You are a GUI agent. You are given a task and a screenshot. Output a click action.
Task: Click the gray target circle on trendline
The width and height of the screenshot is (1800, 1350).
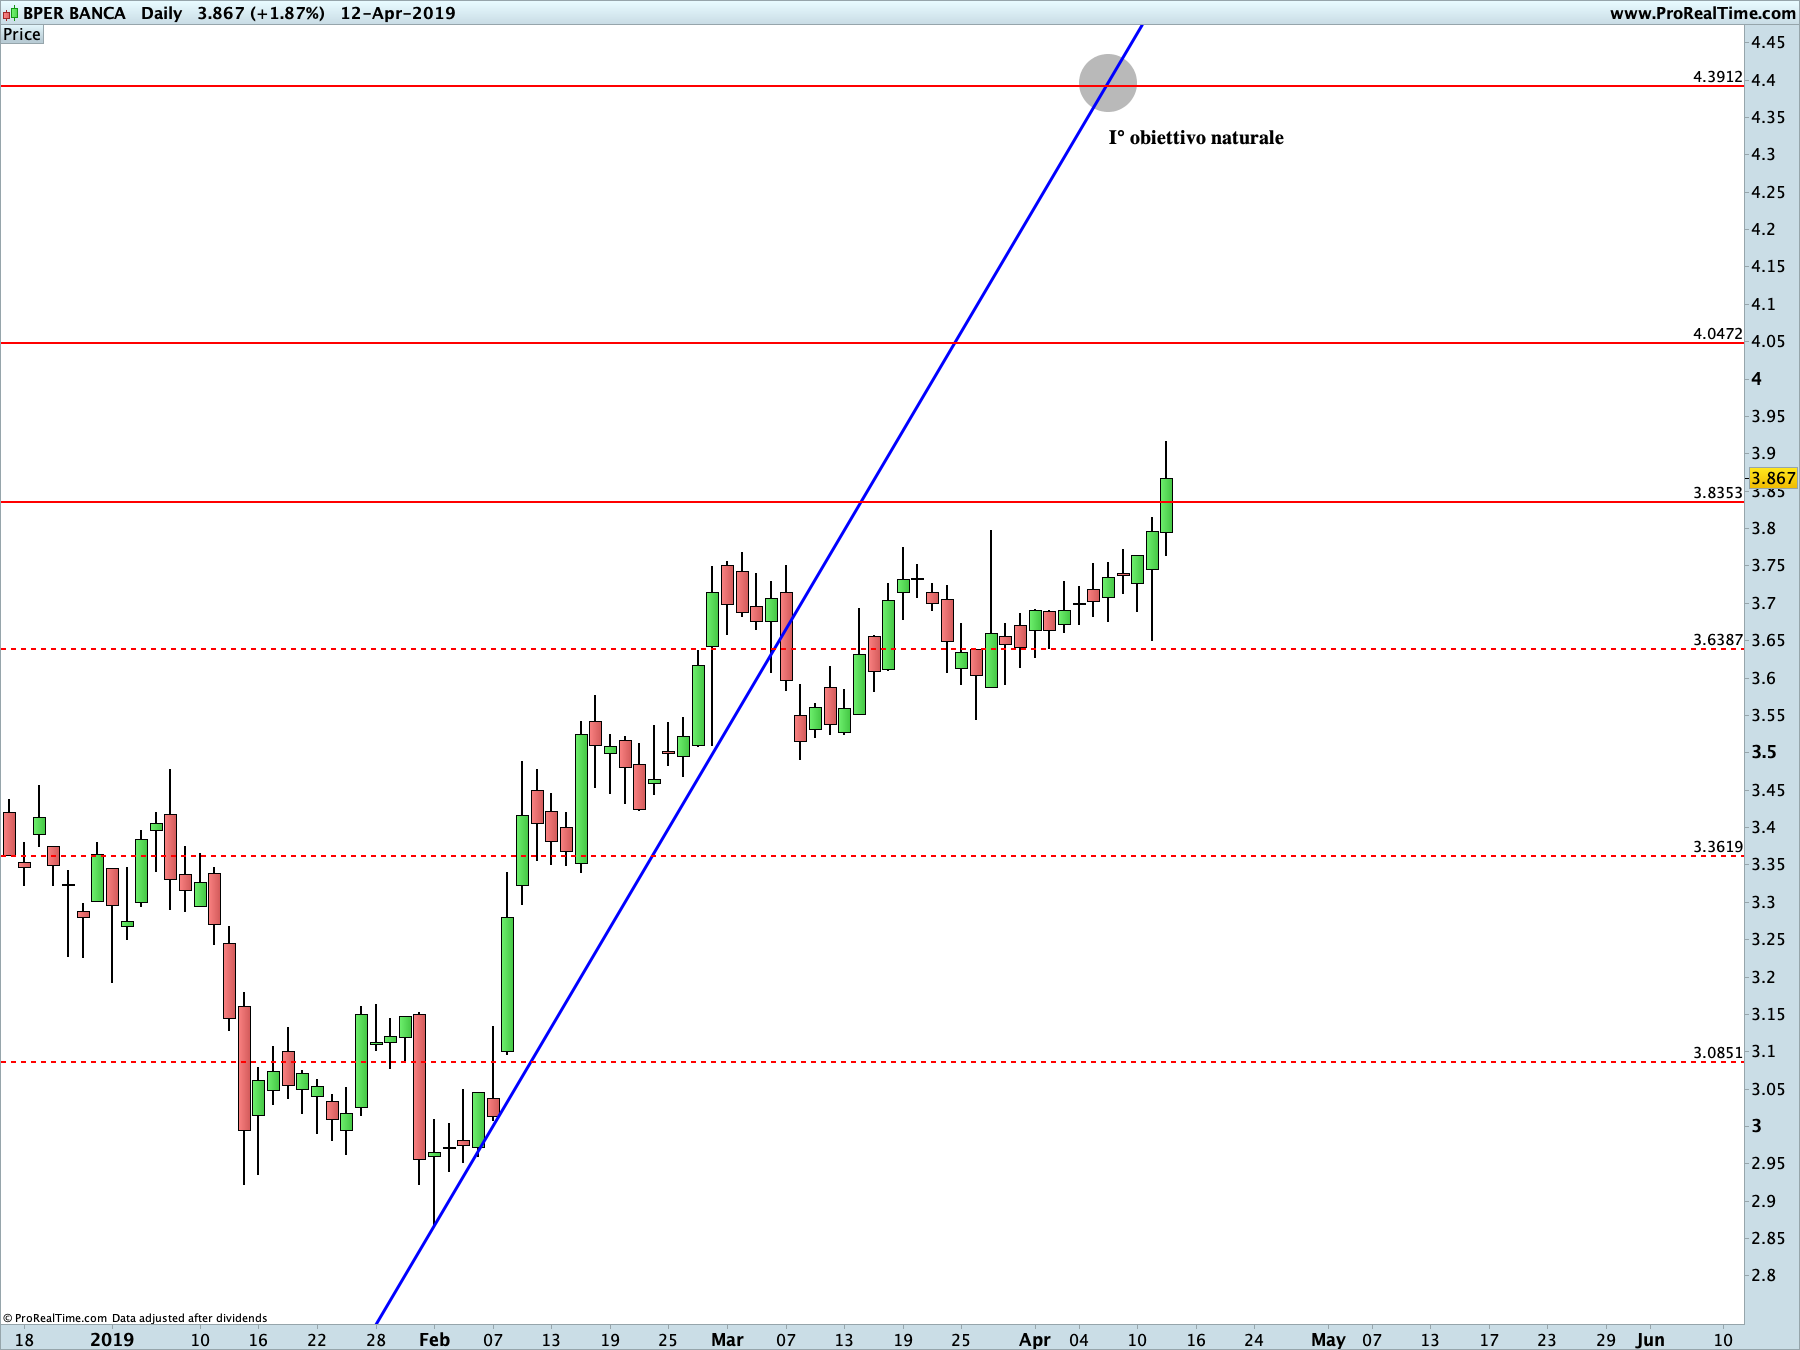point(1108,83)
